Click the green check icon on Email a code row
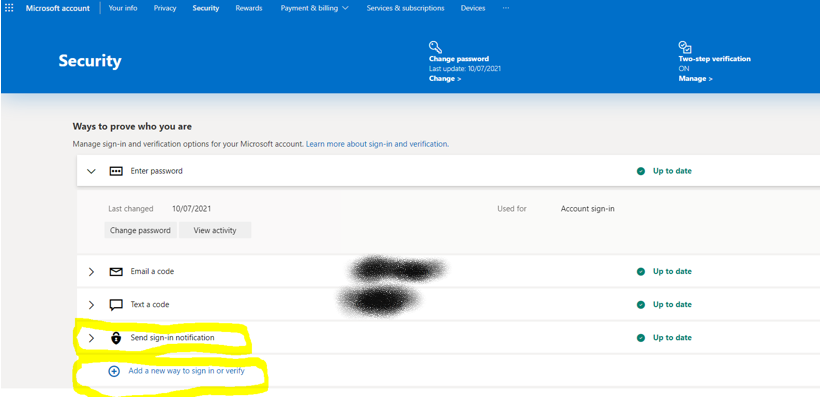821x397 pixels. point(641,272)
